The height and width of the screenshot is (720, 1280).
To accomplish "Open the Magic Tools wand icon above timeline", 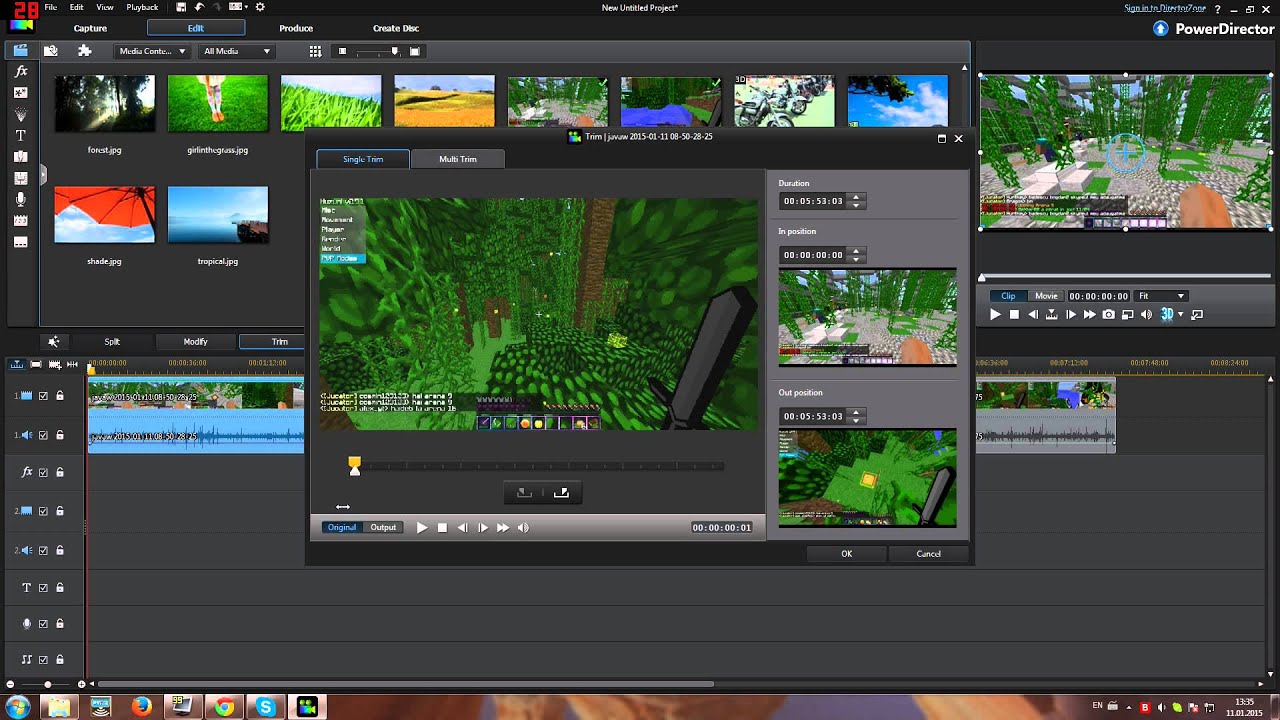I will coord(54,342).
